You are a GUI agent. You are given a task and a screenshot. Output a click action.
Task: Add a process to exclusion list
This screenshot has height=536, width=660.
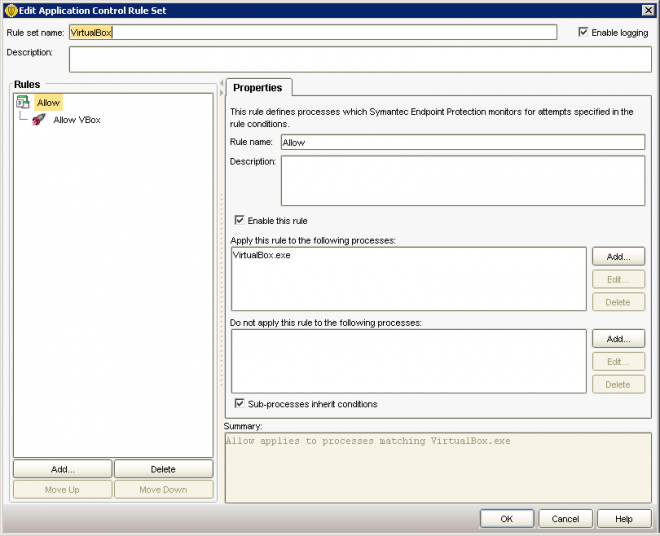[x=618, y=339]
